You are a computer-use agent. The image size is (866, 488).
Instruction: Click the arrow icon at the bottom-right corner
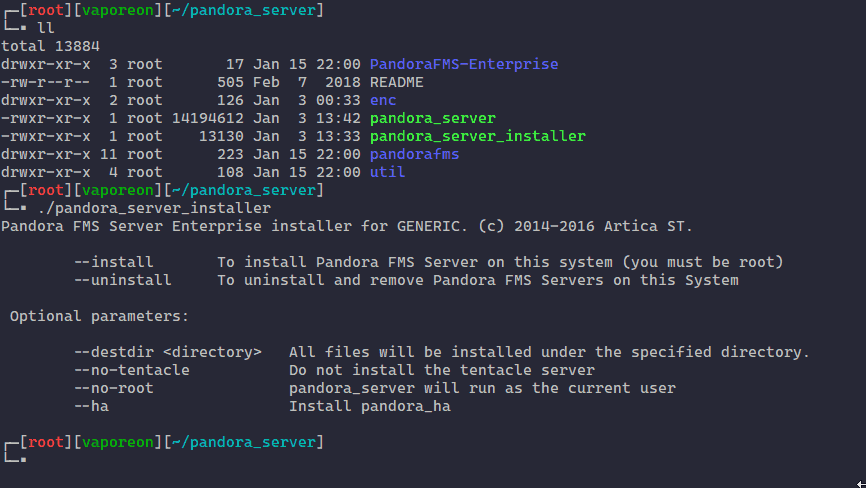coord(860,484)
